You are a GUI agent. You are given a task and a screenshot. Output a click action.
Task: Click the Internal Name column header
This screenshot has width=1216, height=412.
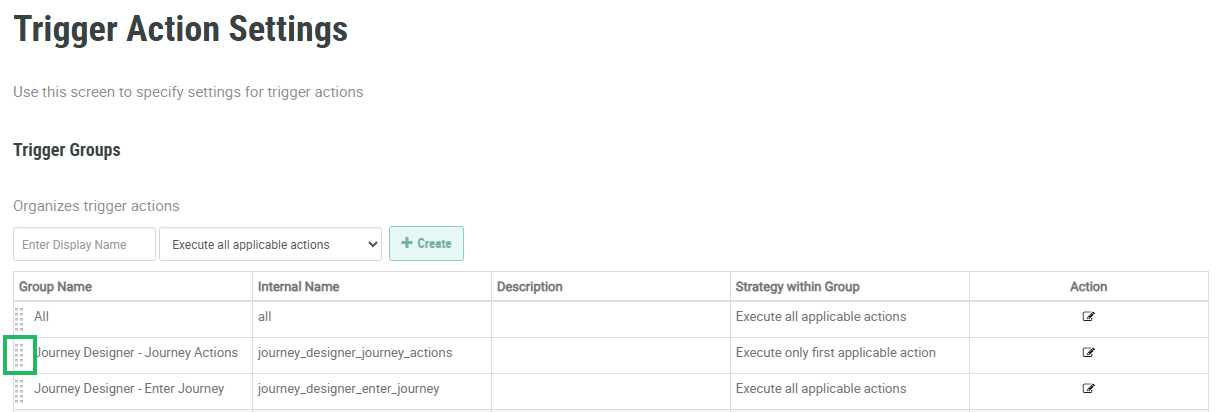pyautogui.click(x=298, y=287)
